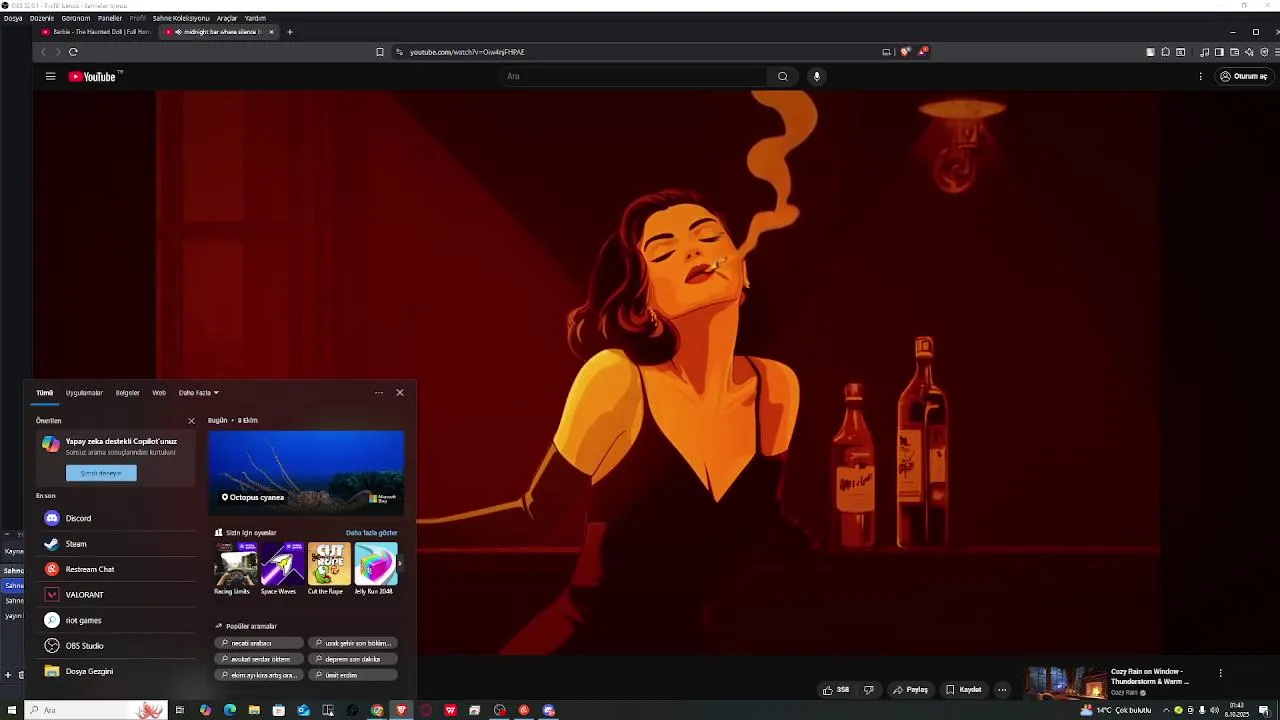Click the youtube.com address bar URL
Screen dimensions: 1280x720
tap(467, 52)
